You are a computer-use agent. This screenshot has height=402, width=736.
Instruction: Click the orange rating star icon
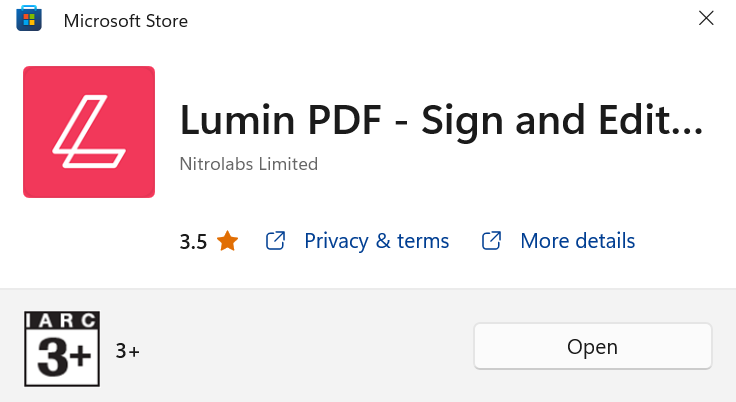click(x=228, y=241)
